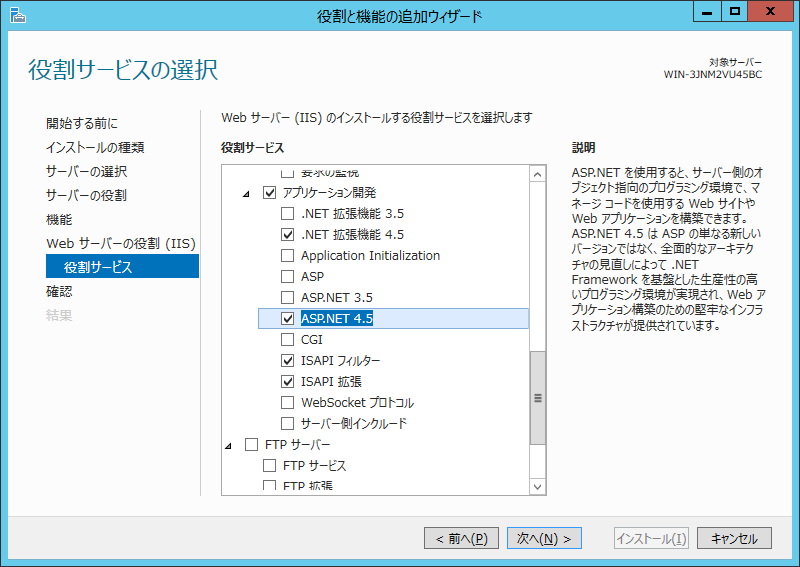The width and height of the screenshot is (800, 567).
Task: Enable the WebSocket プロトコル checkbox
Action: (288, 402)
